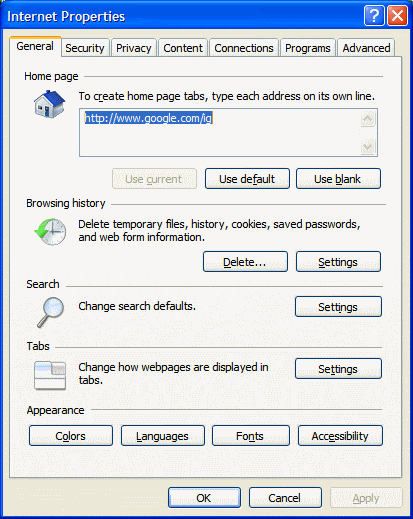Open Search defaults Settings
Image resolution: width=413 pixels, height=519 pixels.
tap(338, 306)
